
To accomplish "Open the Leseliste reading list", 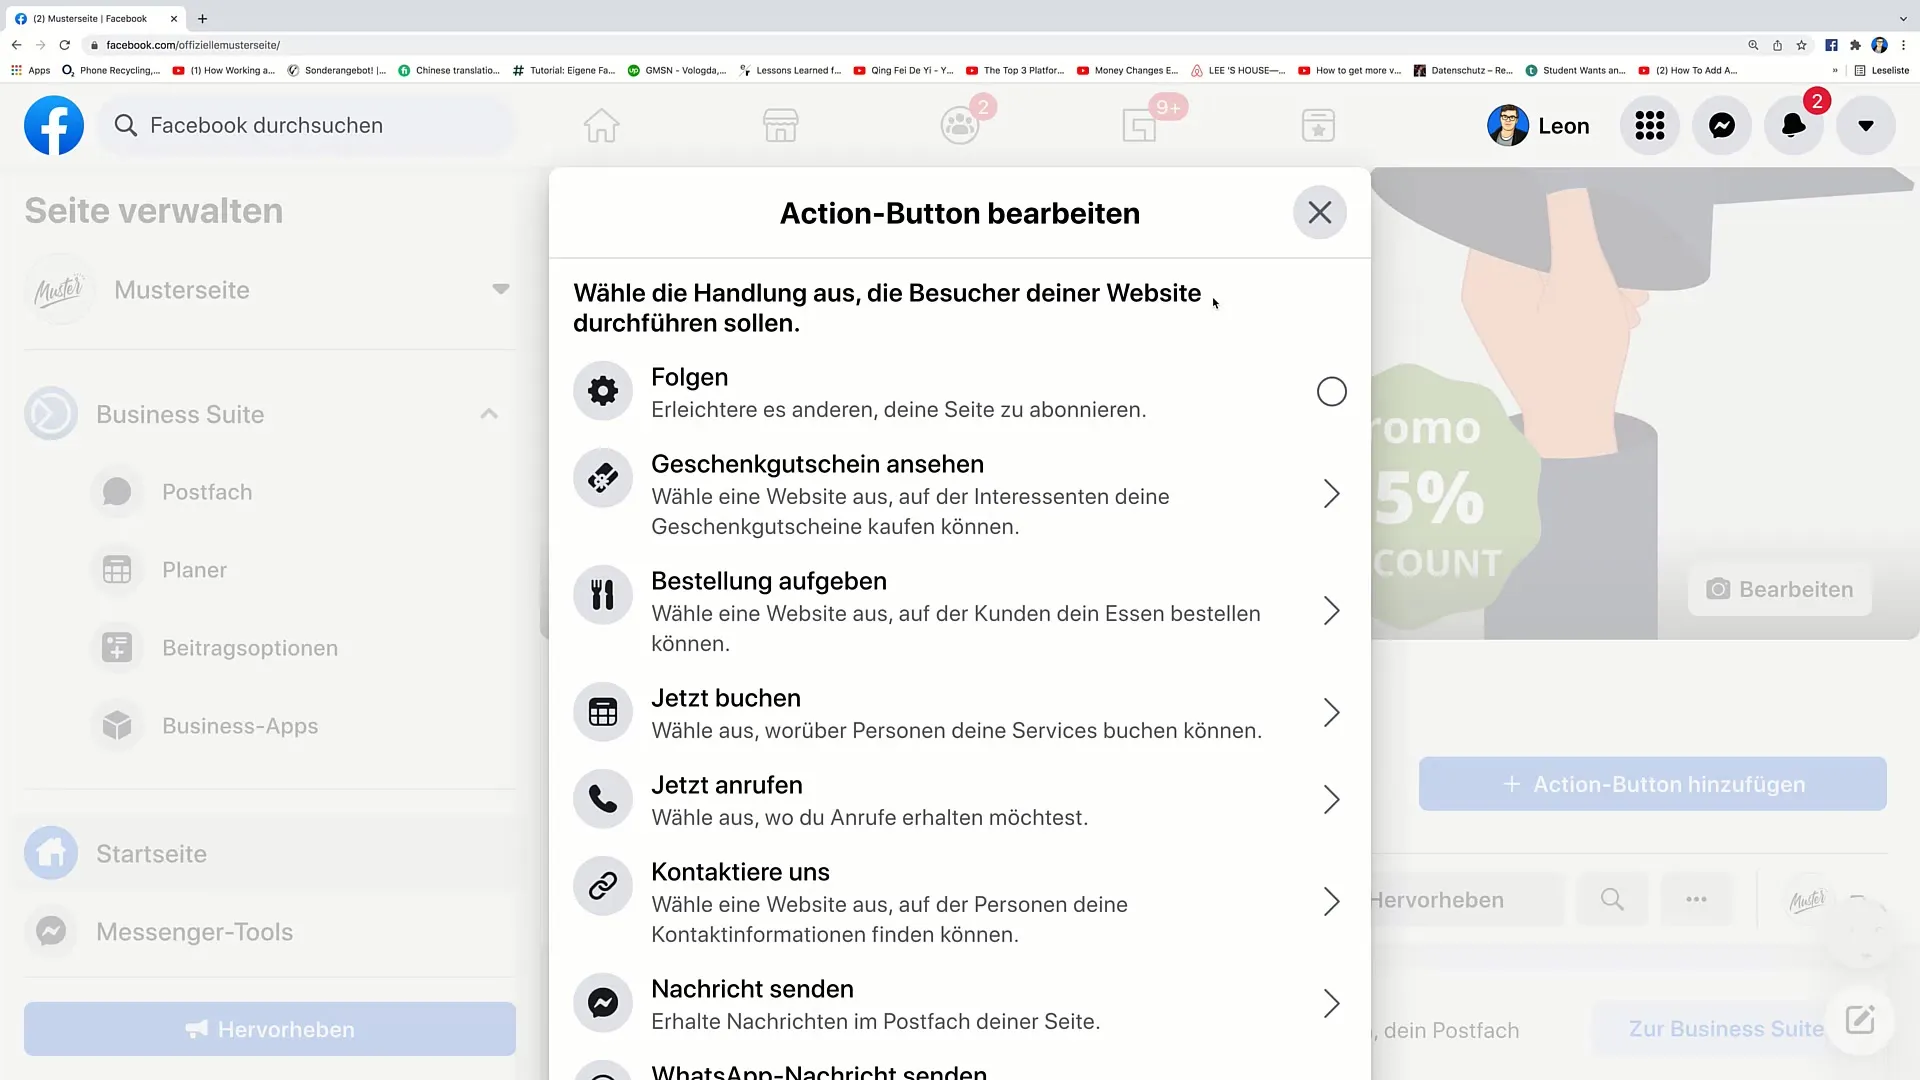I will coord(1881,70).
